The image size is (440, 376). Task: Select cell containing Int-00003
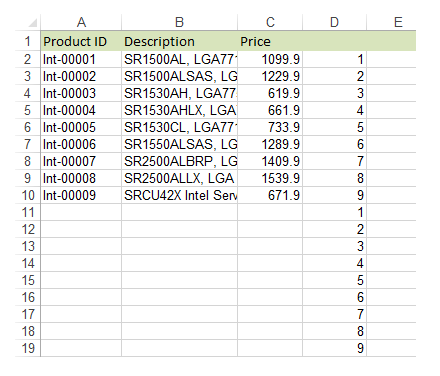pos(81,93)
